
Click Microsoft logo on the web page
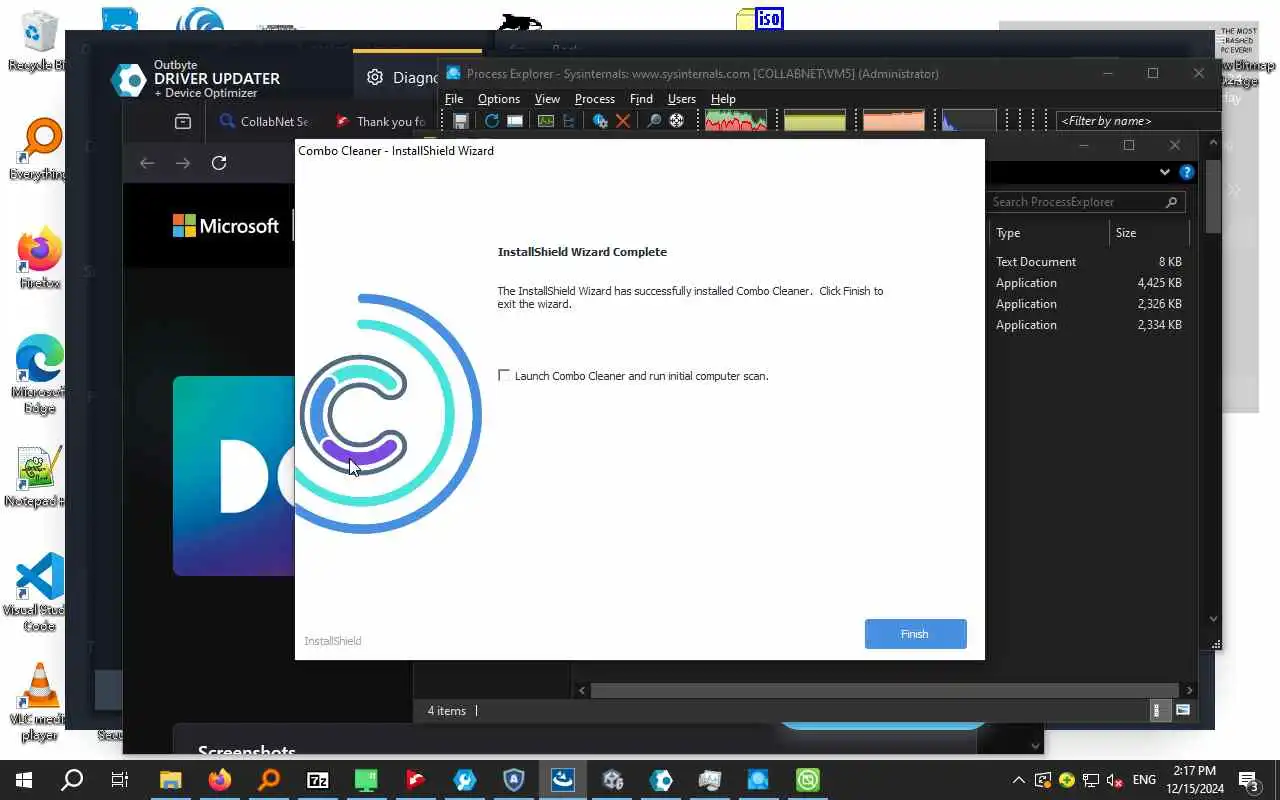(226, 226)
